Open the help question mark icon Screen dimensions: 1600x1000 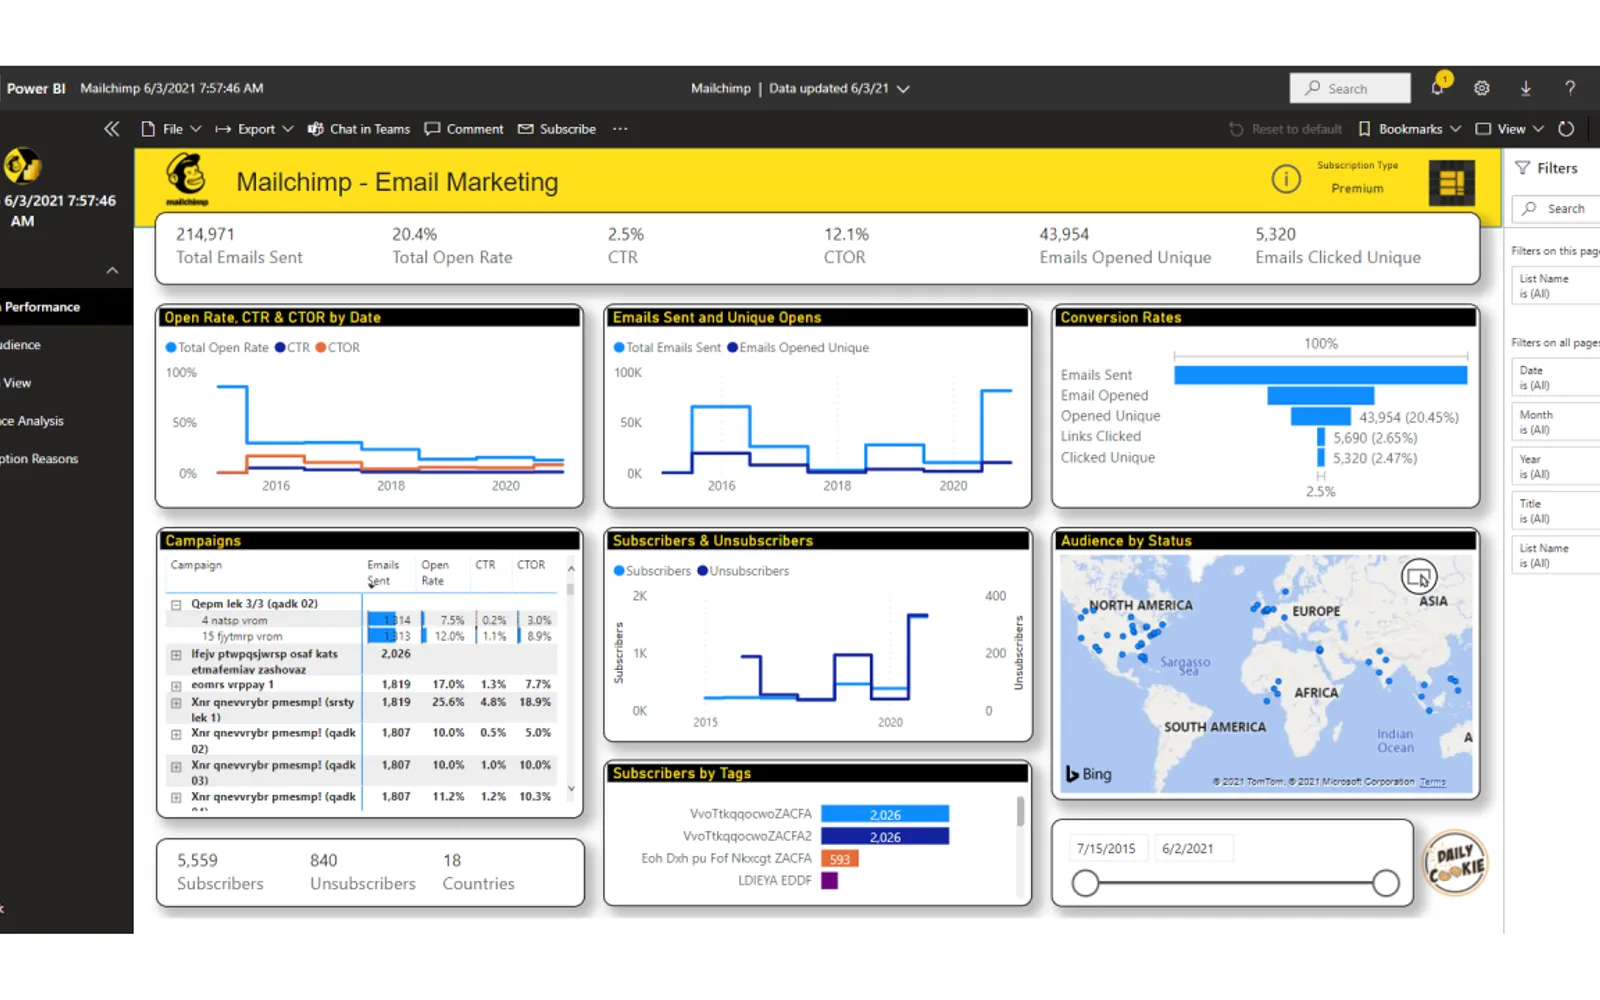tap(1570, 88)
